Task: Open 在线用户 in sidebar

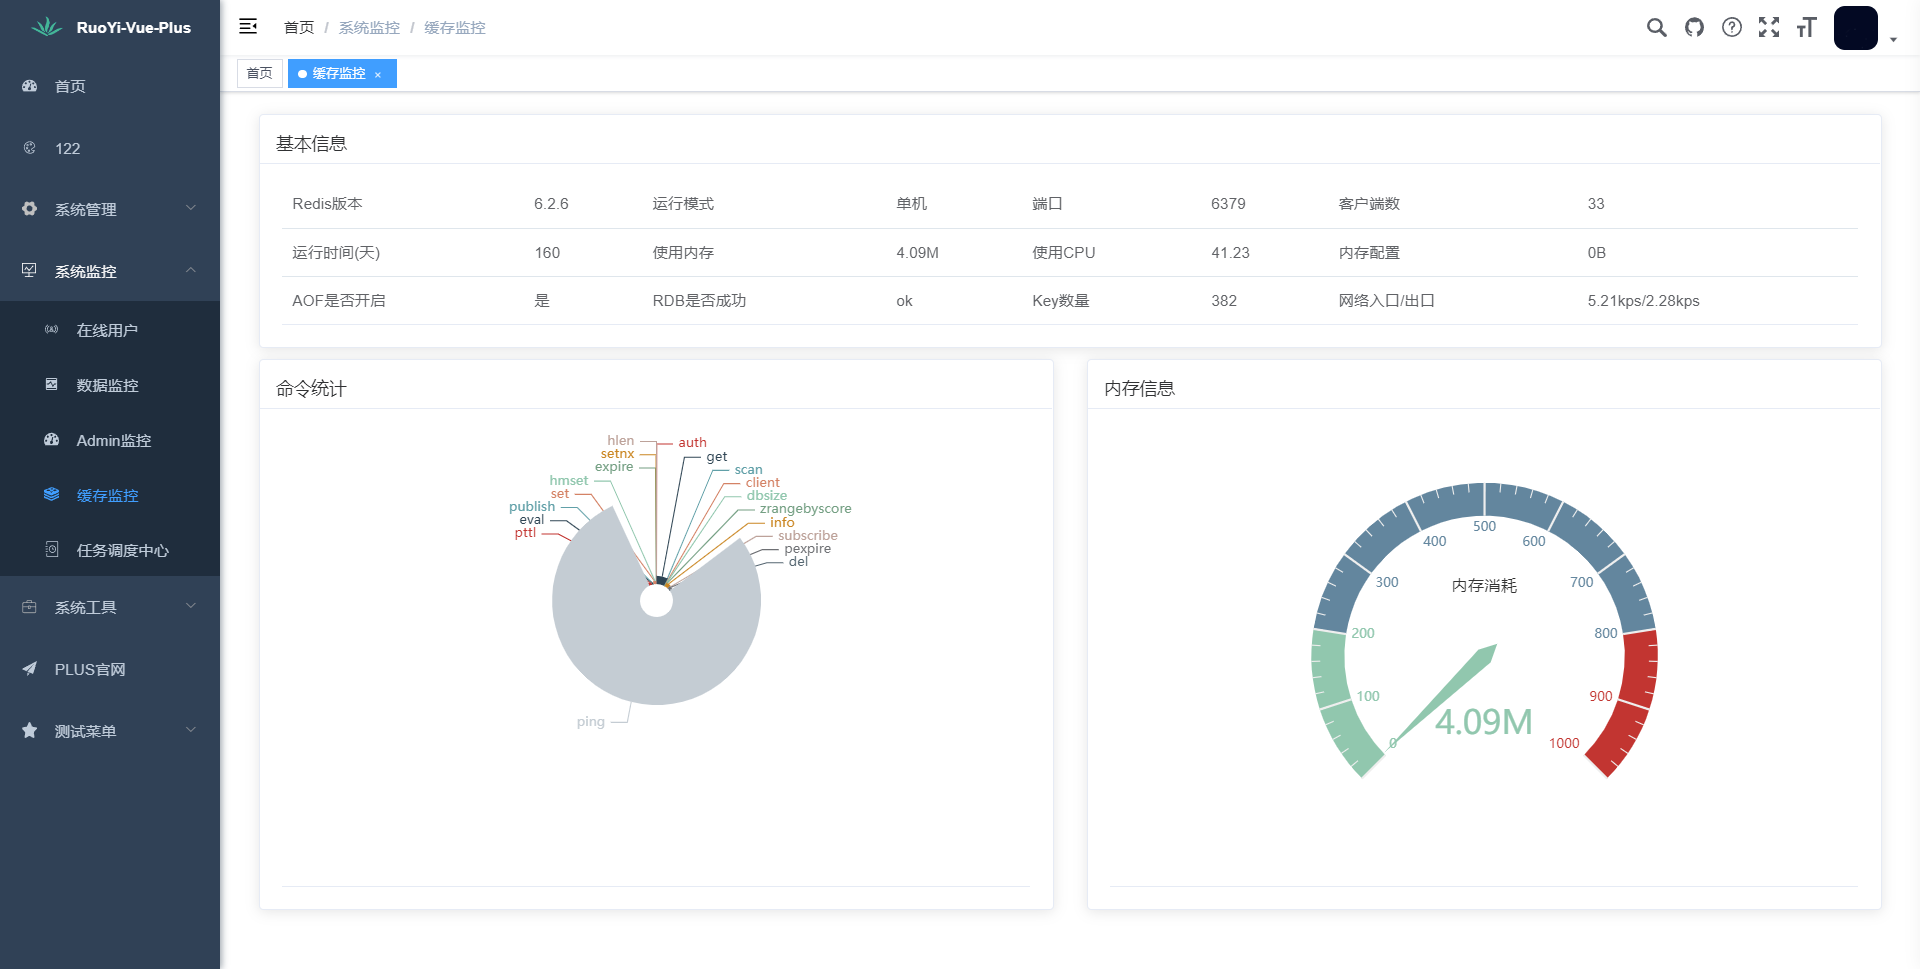Action: tap(107, 330)
